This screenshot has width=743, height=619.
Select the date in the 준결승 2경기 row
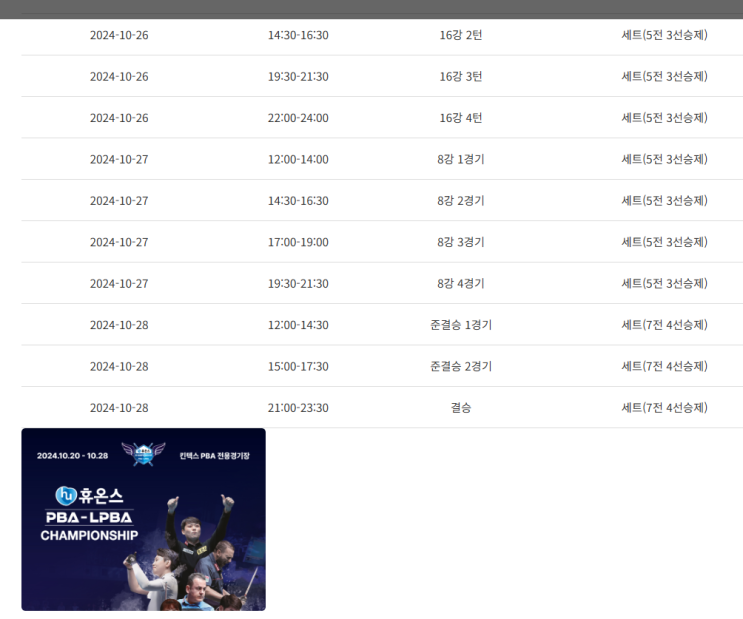pos(119,367)
